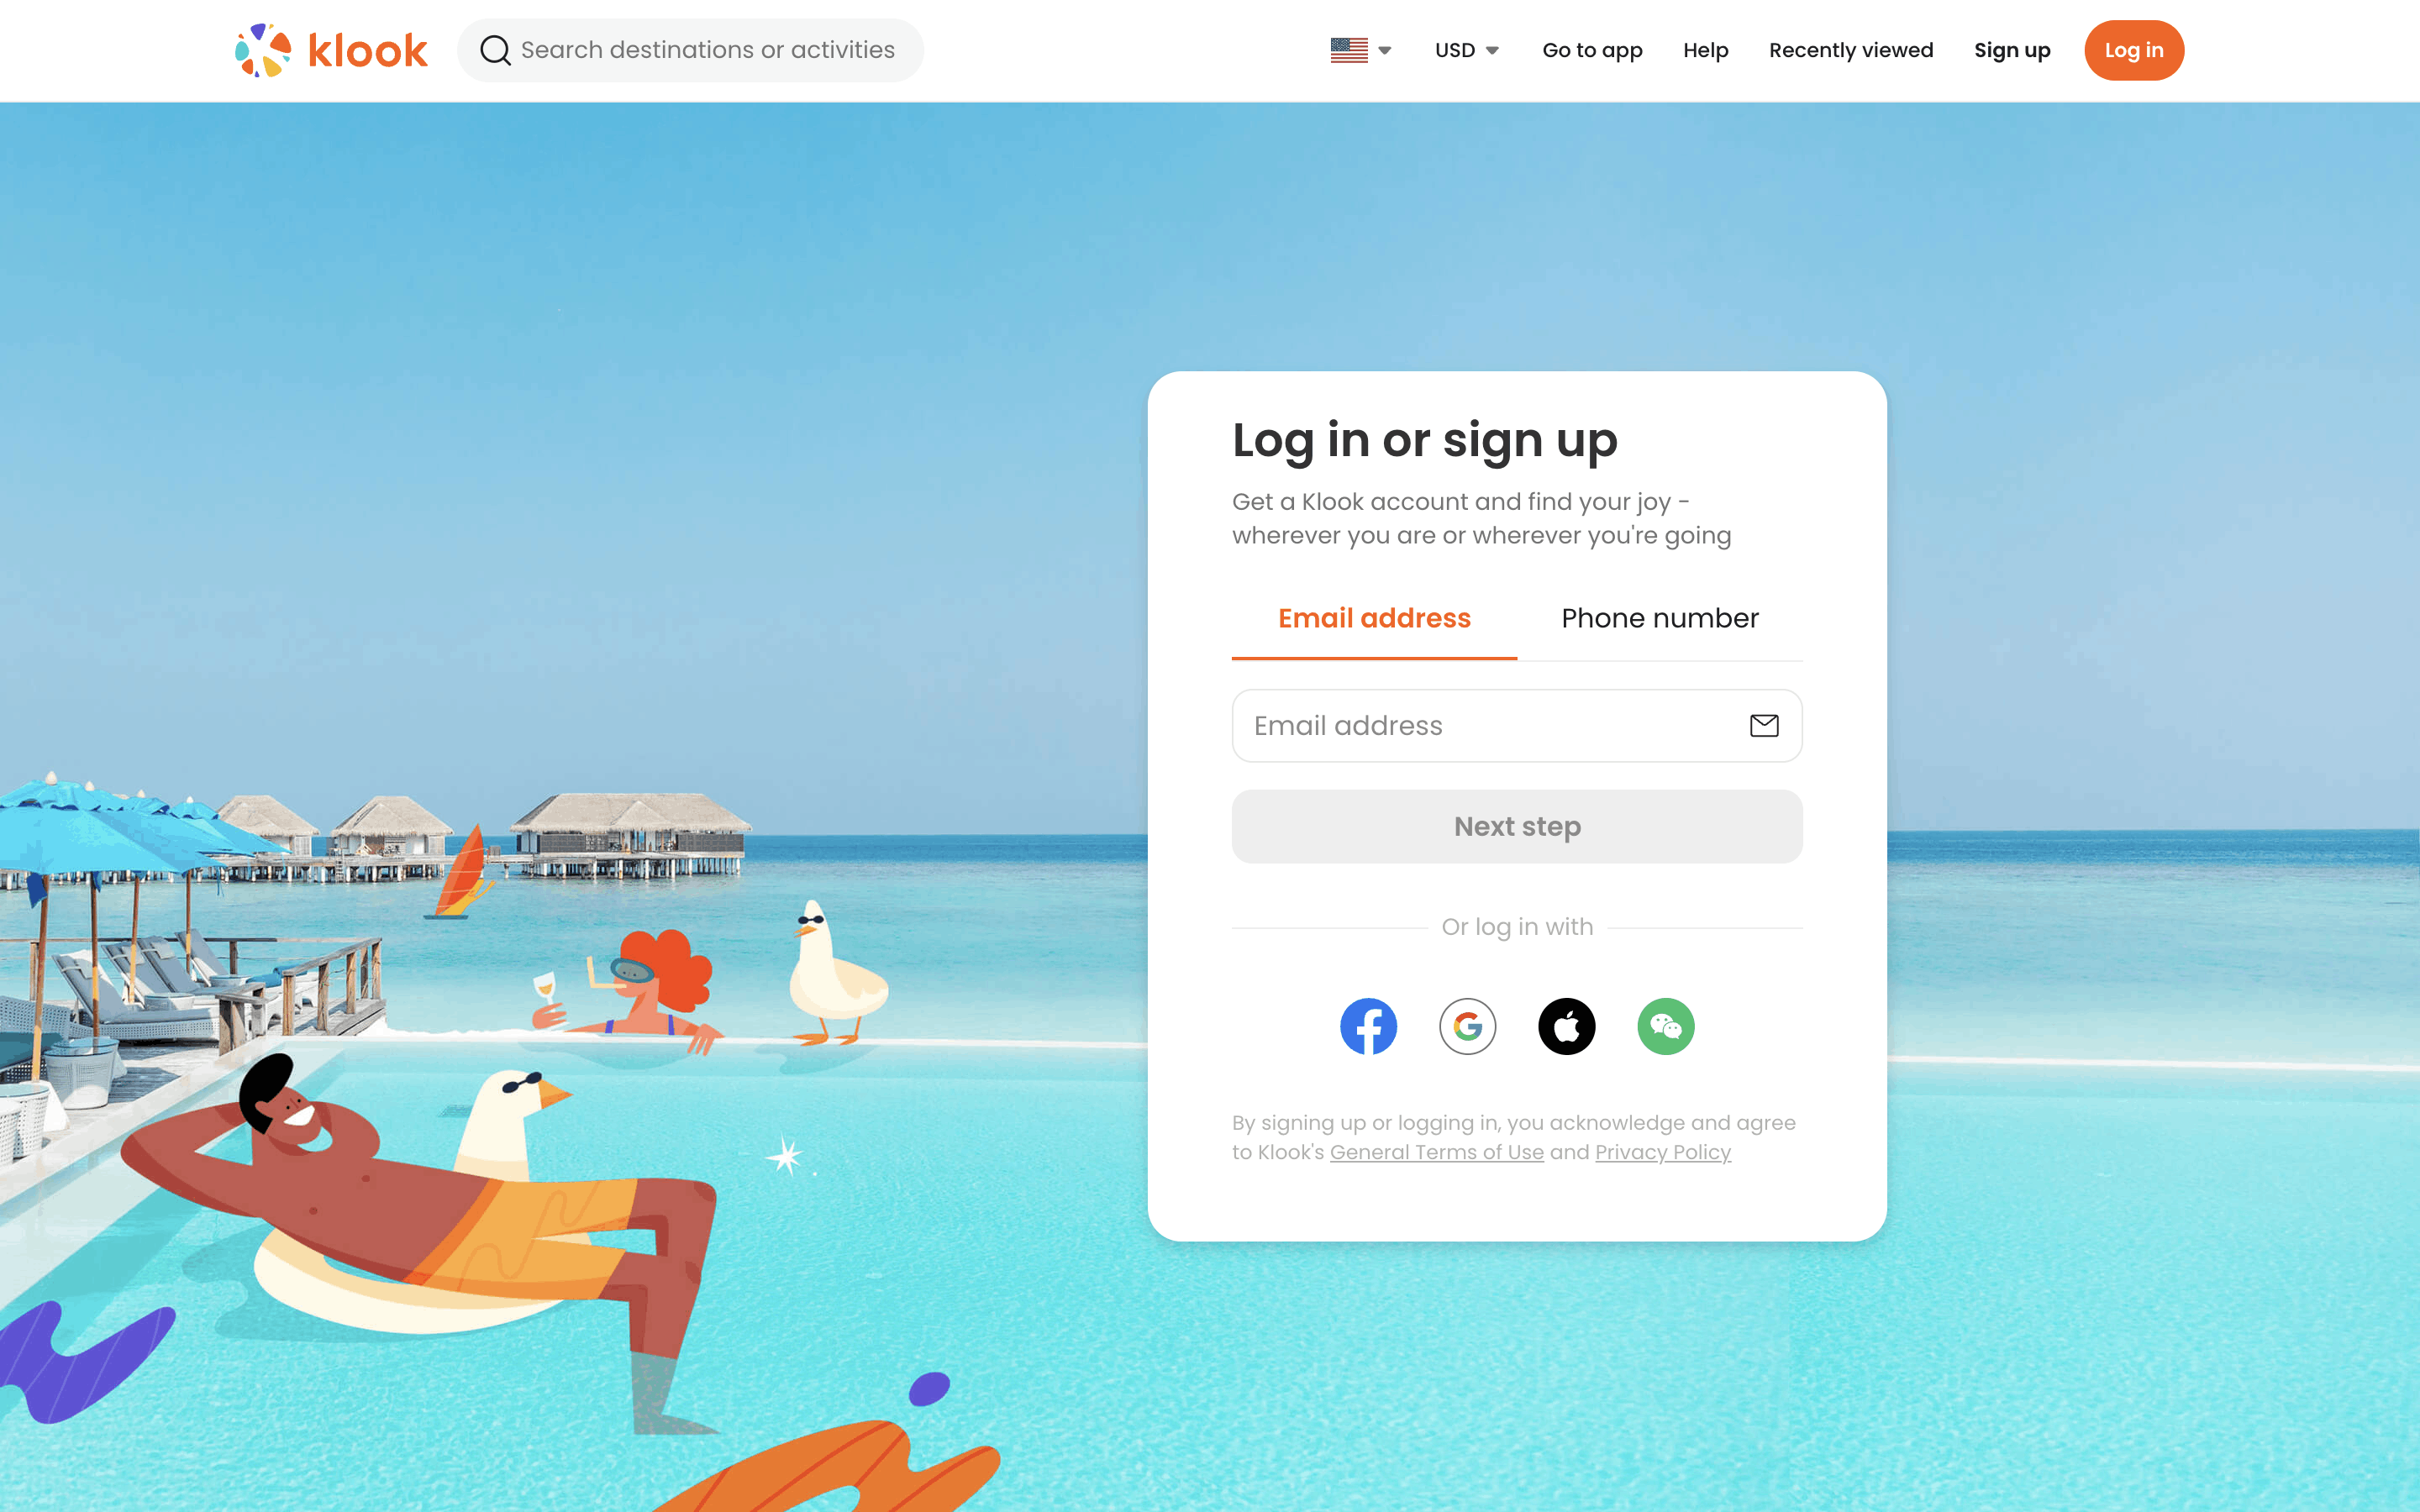Focus the search destinations field

[x=690, y=50]
